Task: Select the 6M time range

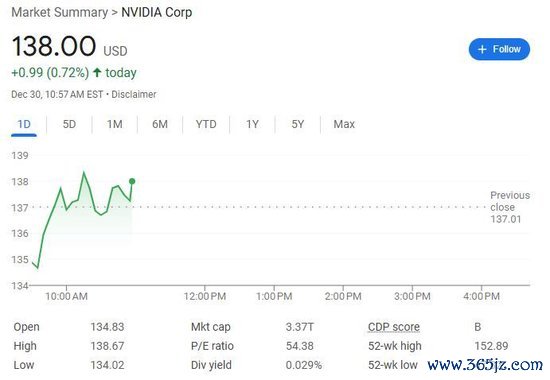Action: click(x=160, y=124)
